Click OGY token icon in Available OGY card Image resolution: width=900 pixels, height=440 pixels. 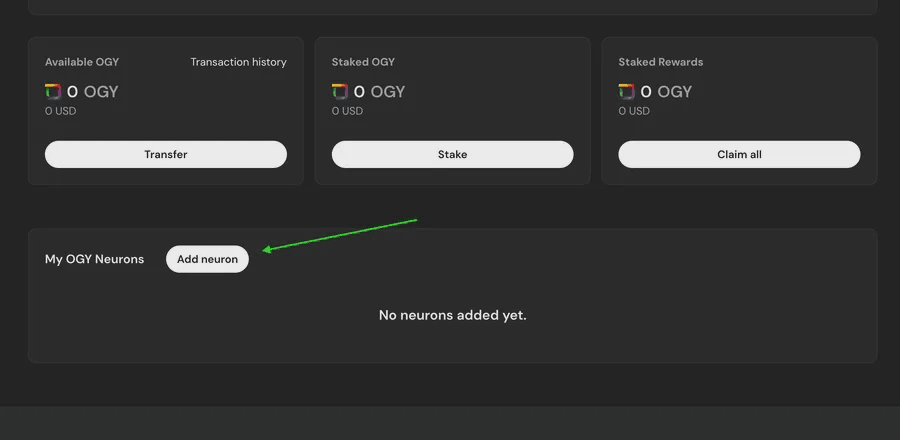[x=53, y=91]
